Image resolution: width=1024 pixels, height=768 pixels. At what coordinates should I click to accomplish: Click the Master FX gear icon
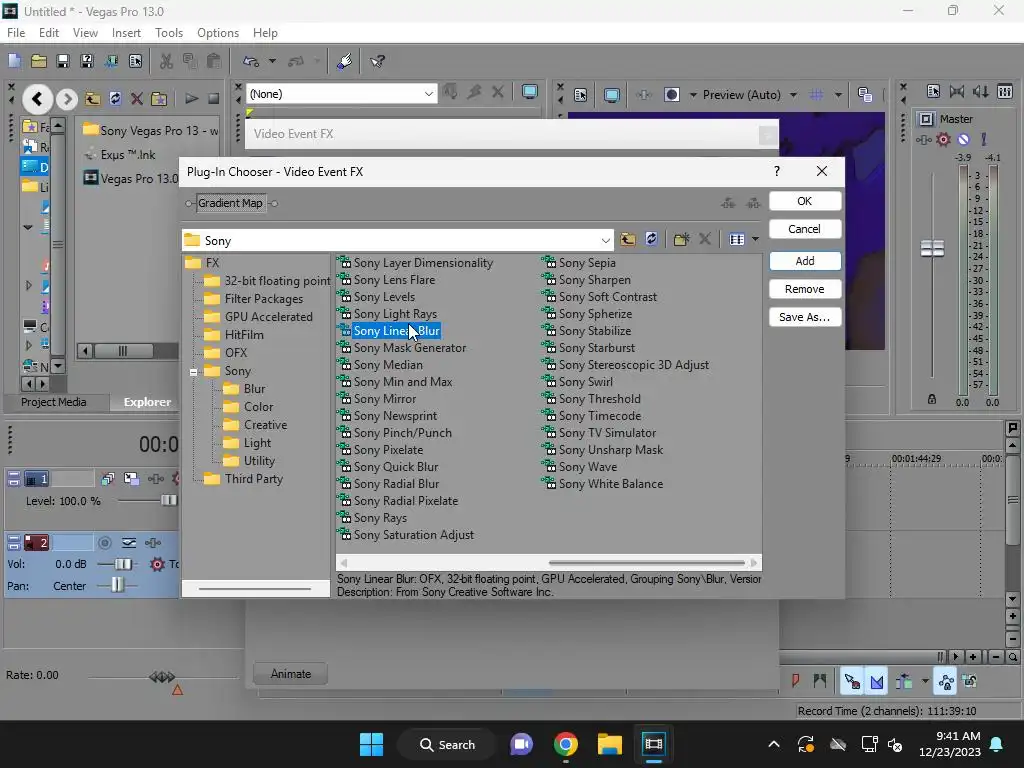[x=943, y=139]
